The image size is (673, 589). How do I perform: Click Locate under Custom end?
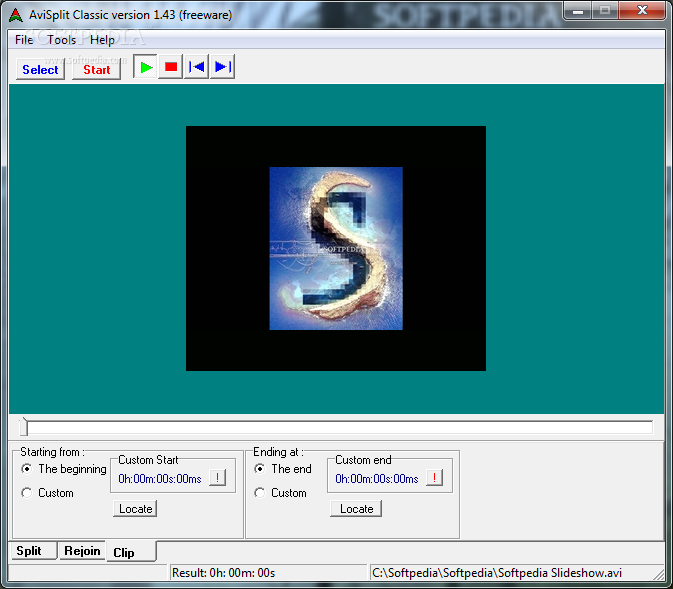tap(356, 509)
